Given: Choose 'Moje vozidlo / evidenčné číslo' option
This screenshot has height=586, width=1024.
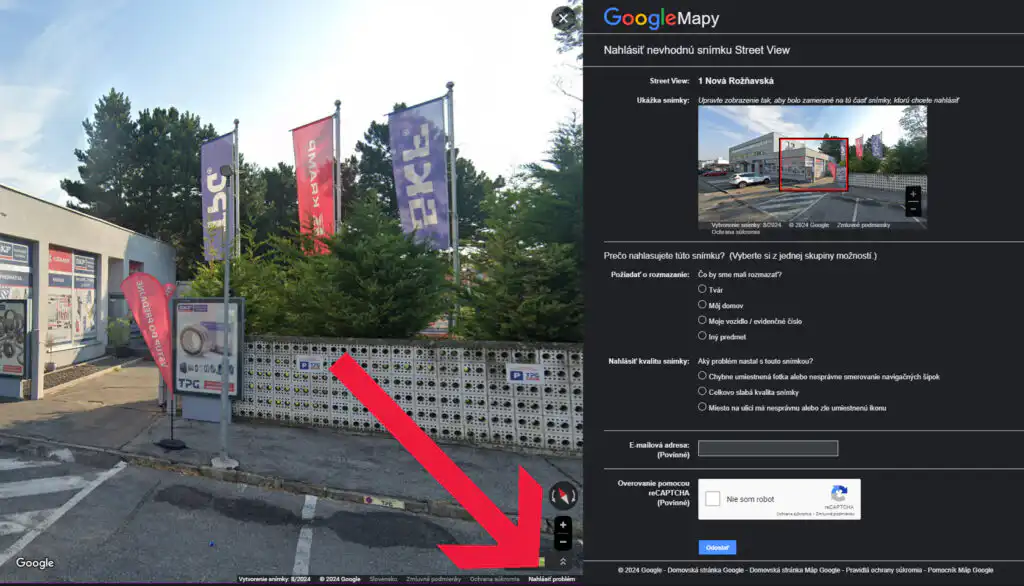Looking at the screenshot, I should 704,321.
